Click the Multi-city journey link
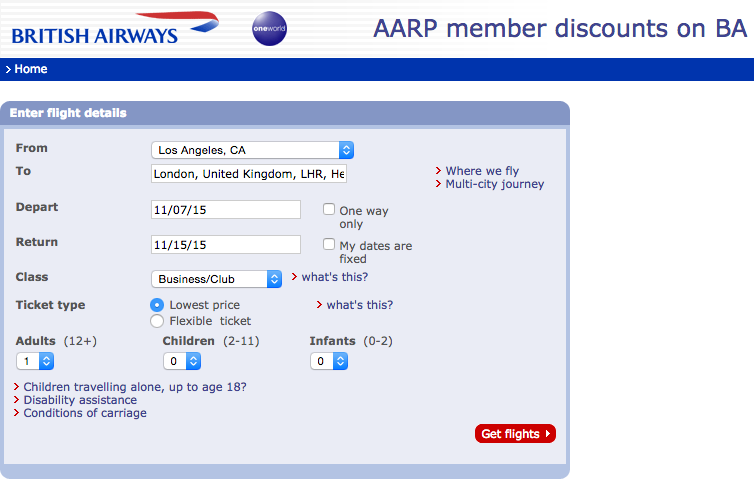The height and width of the screenshot is (482, 754). click(494, 184)
